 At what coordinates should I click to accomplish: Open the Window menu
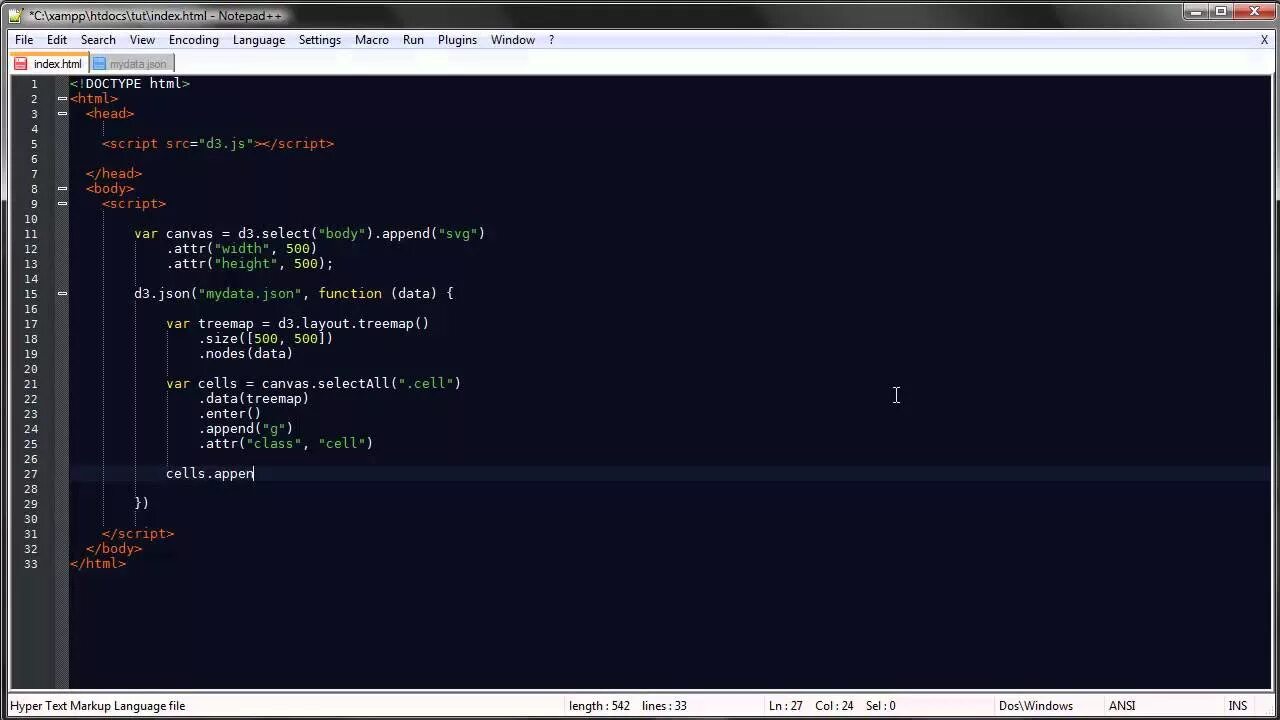tap(513, 40)
